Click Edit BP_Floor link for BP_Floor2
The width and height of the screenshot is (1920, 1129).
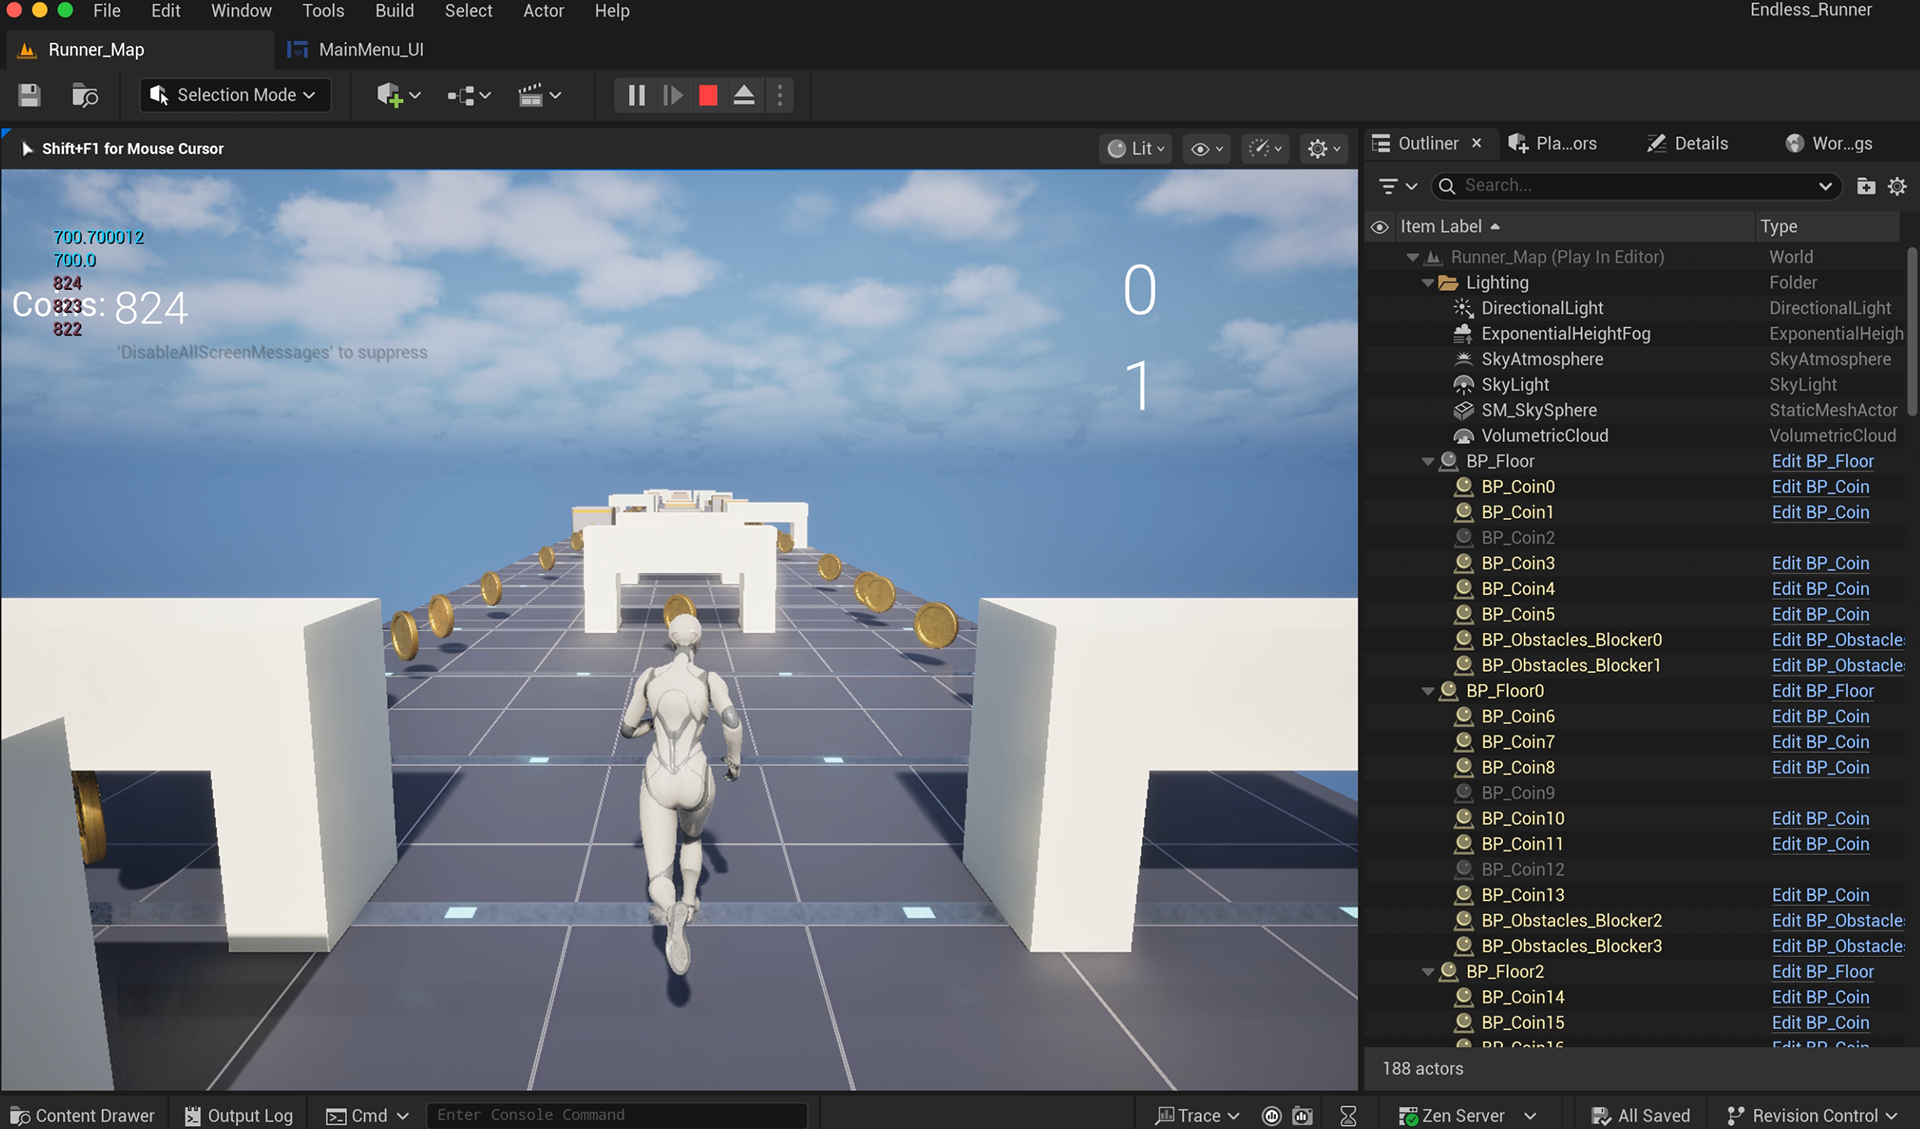click(1822, 972)
